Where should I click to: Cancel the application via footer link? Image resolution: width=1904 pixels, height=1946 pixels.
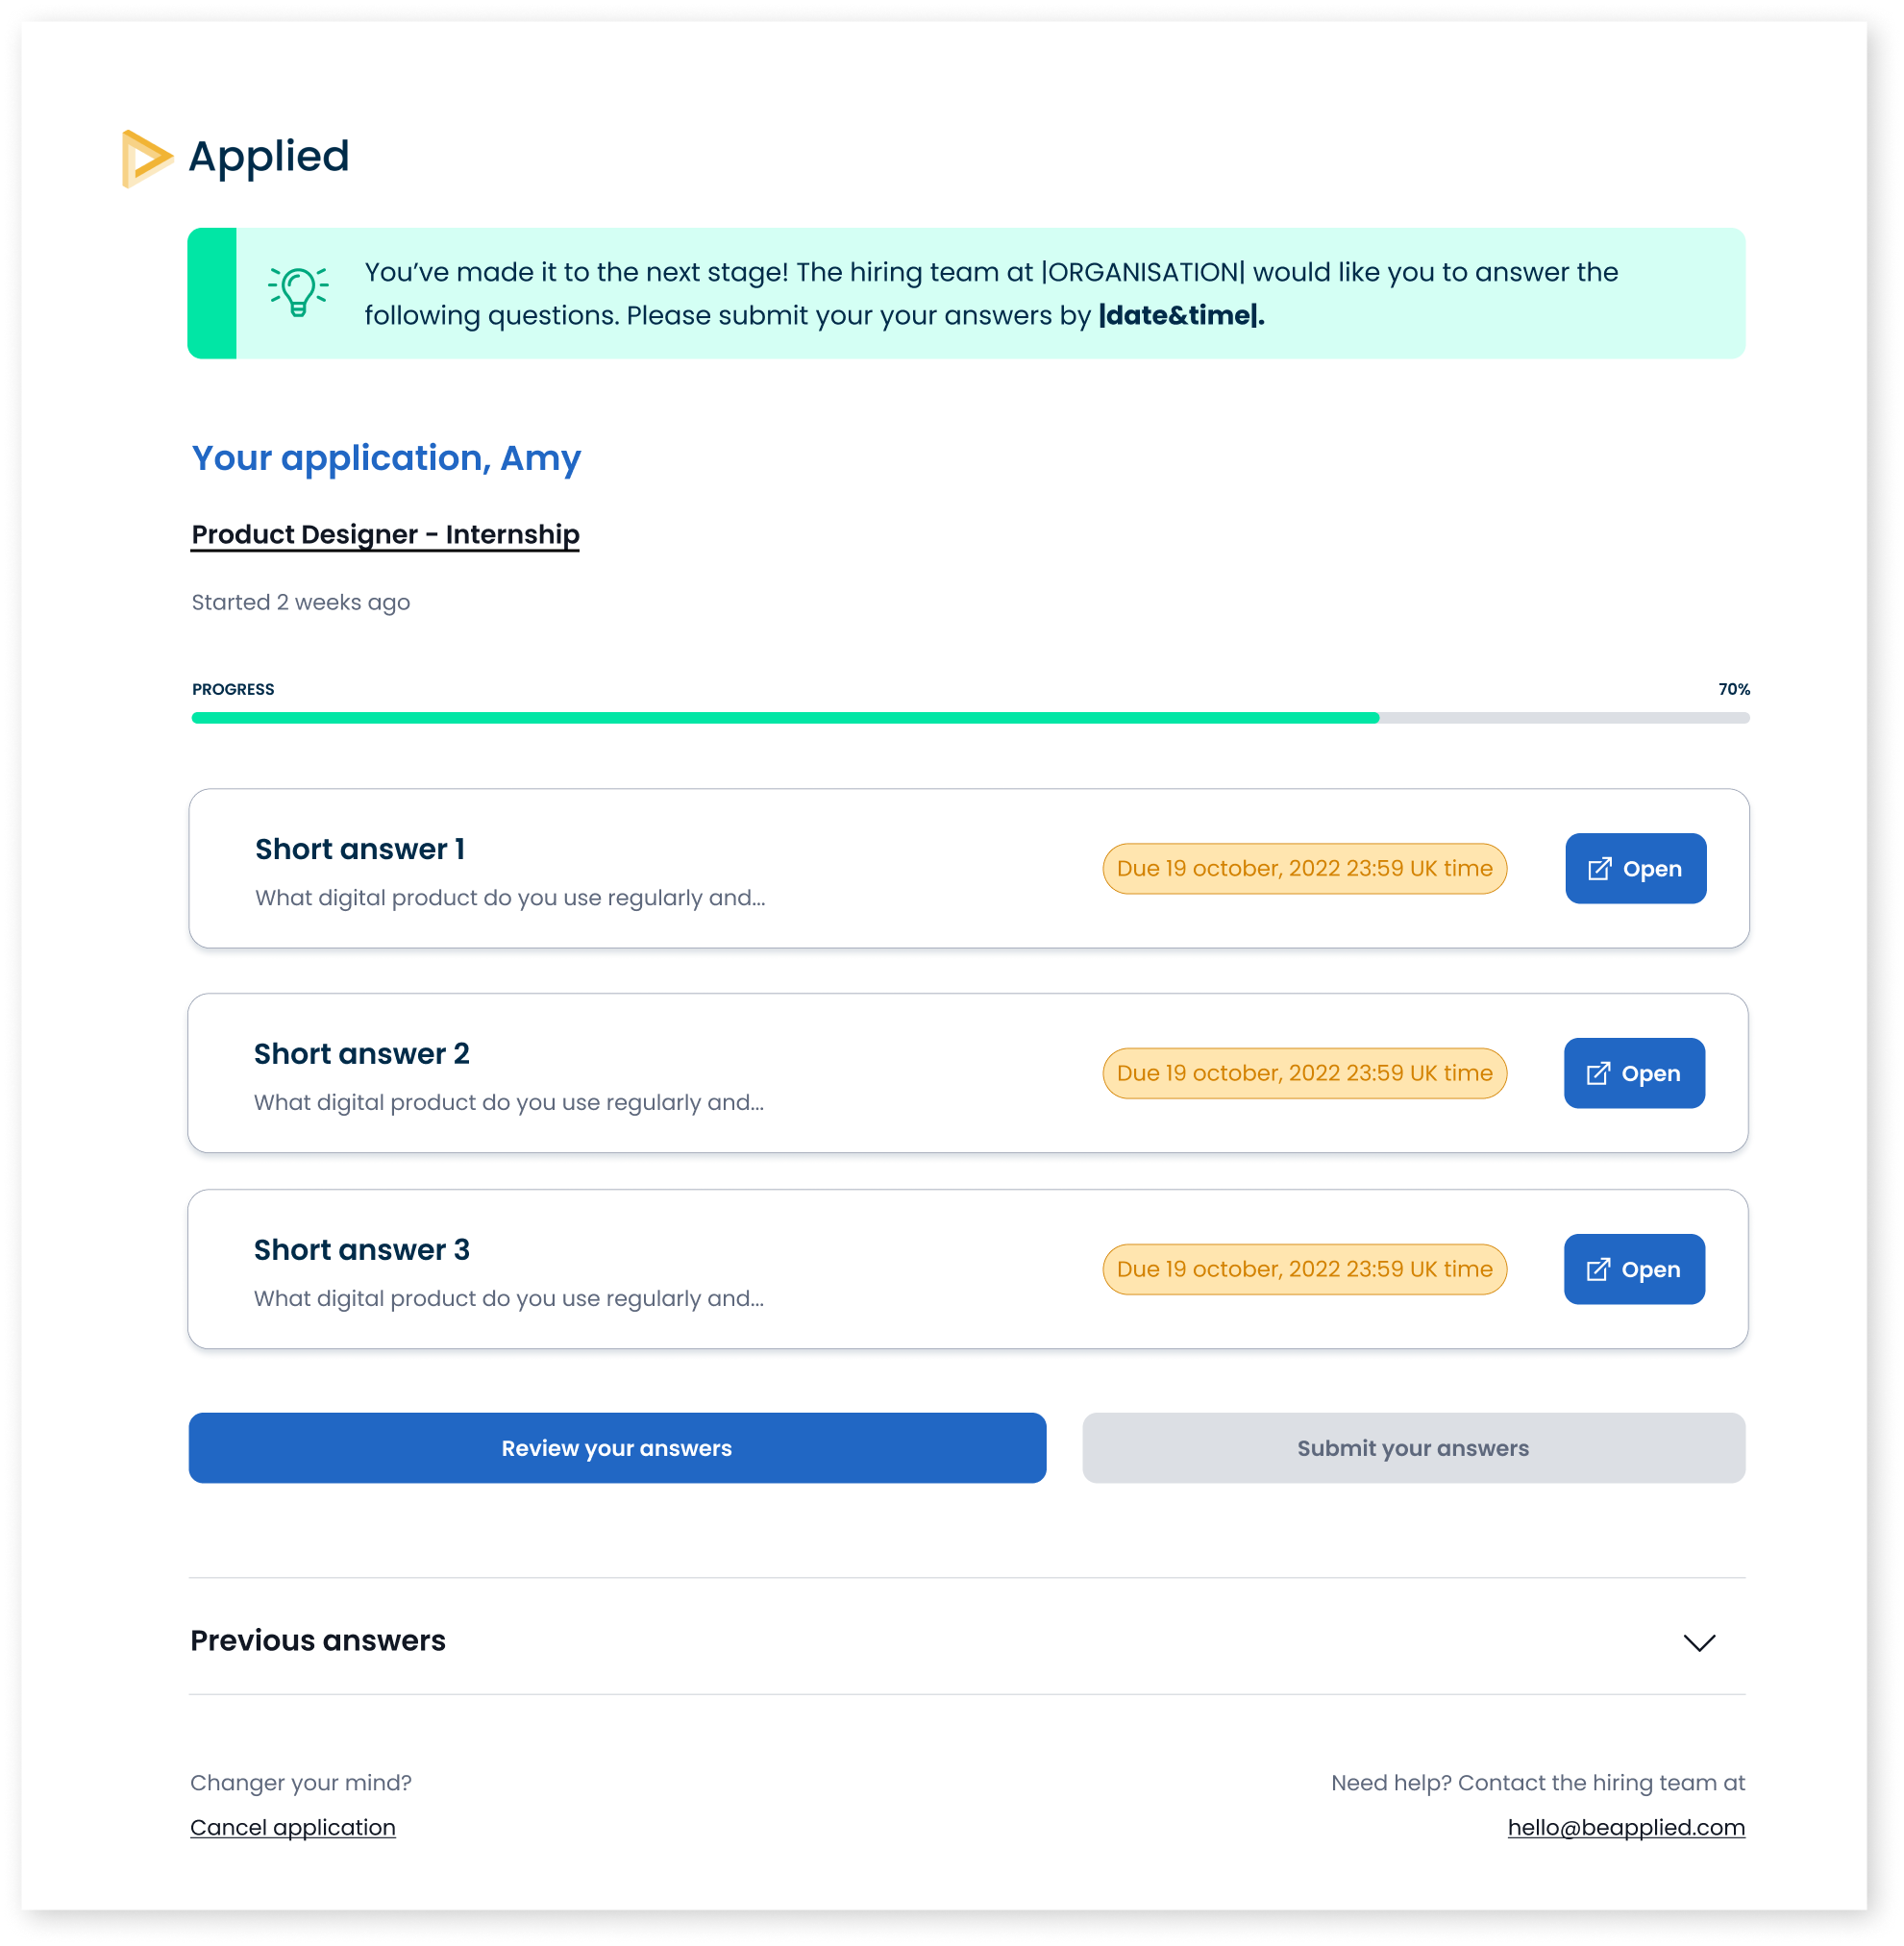[x=293, y=1827]
